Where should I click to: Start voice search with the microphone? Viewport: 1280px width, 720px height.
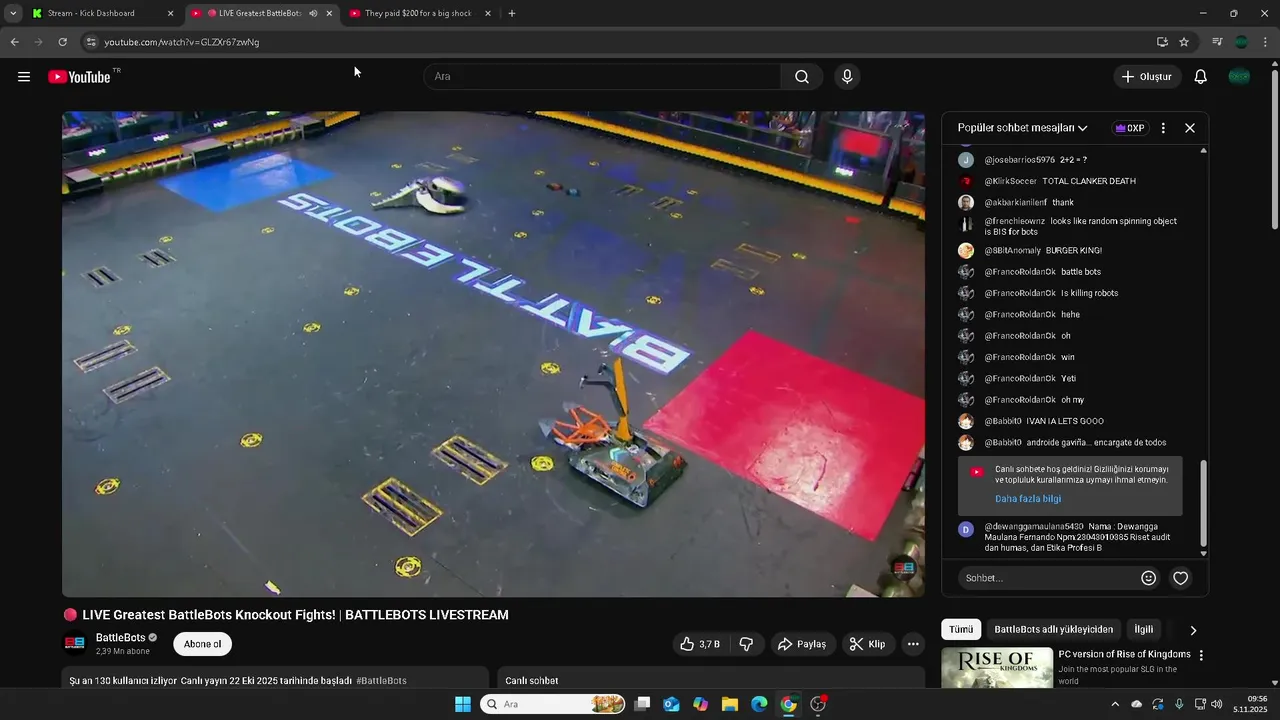(847, 77)
